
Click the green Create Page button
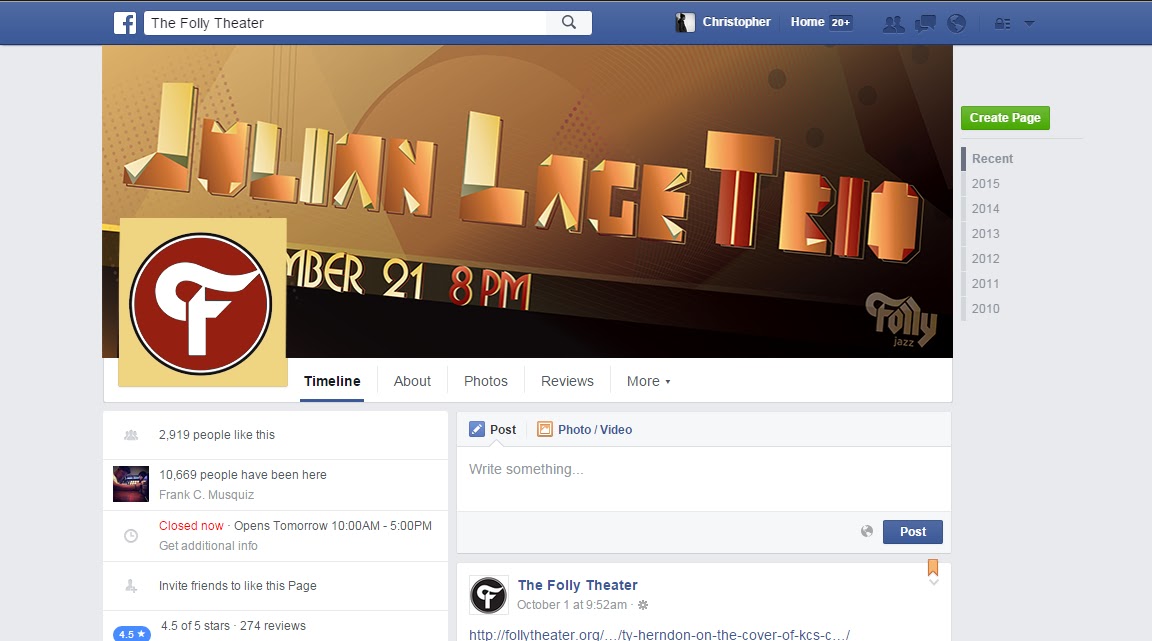[1005, 118]
